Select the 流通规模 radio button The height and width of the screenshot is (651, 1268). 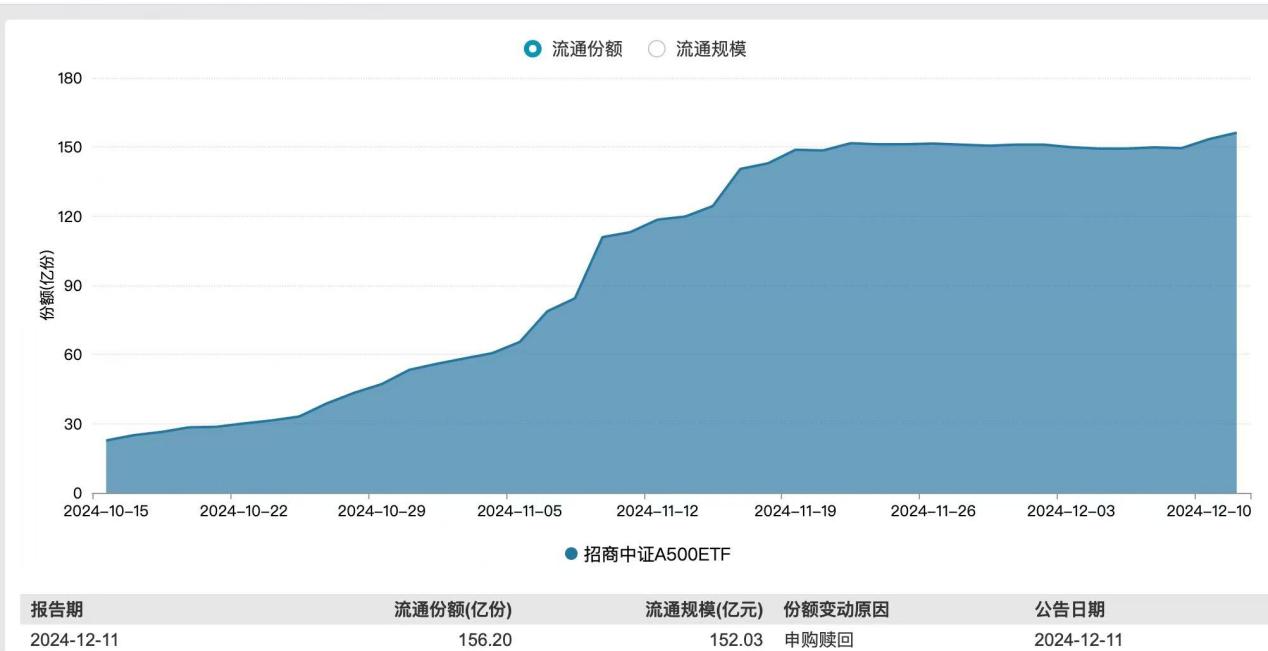pos(657,49)
